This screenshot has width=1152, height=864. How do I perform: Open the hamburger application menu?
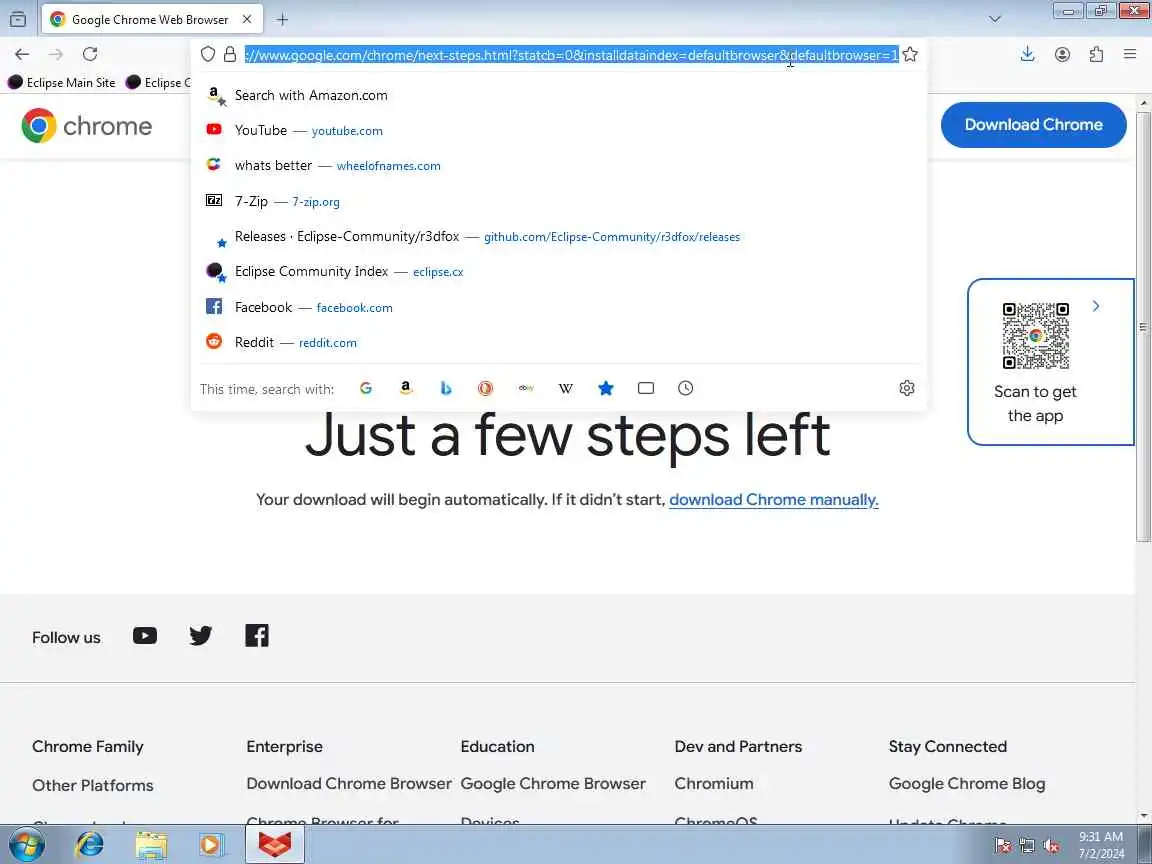pos(1130,54)
